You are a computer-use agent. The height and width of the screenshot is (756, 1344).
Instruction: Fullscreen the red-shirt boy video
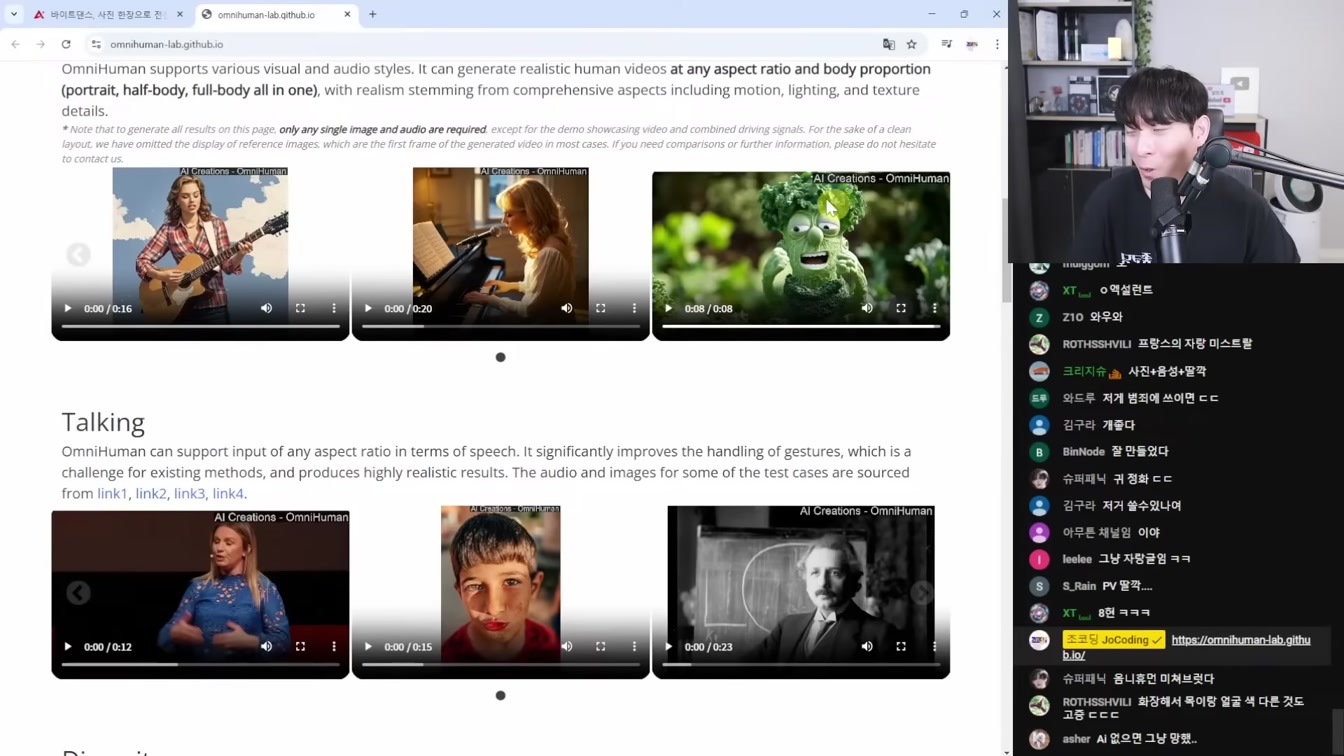click(x=601, y=646)
